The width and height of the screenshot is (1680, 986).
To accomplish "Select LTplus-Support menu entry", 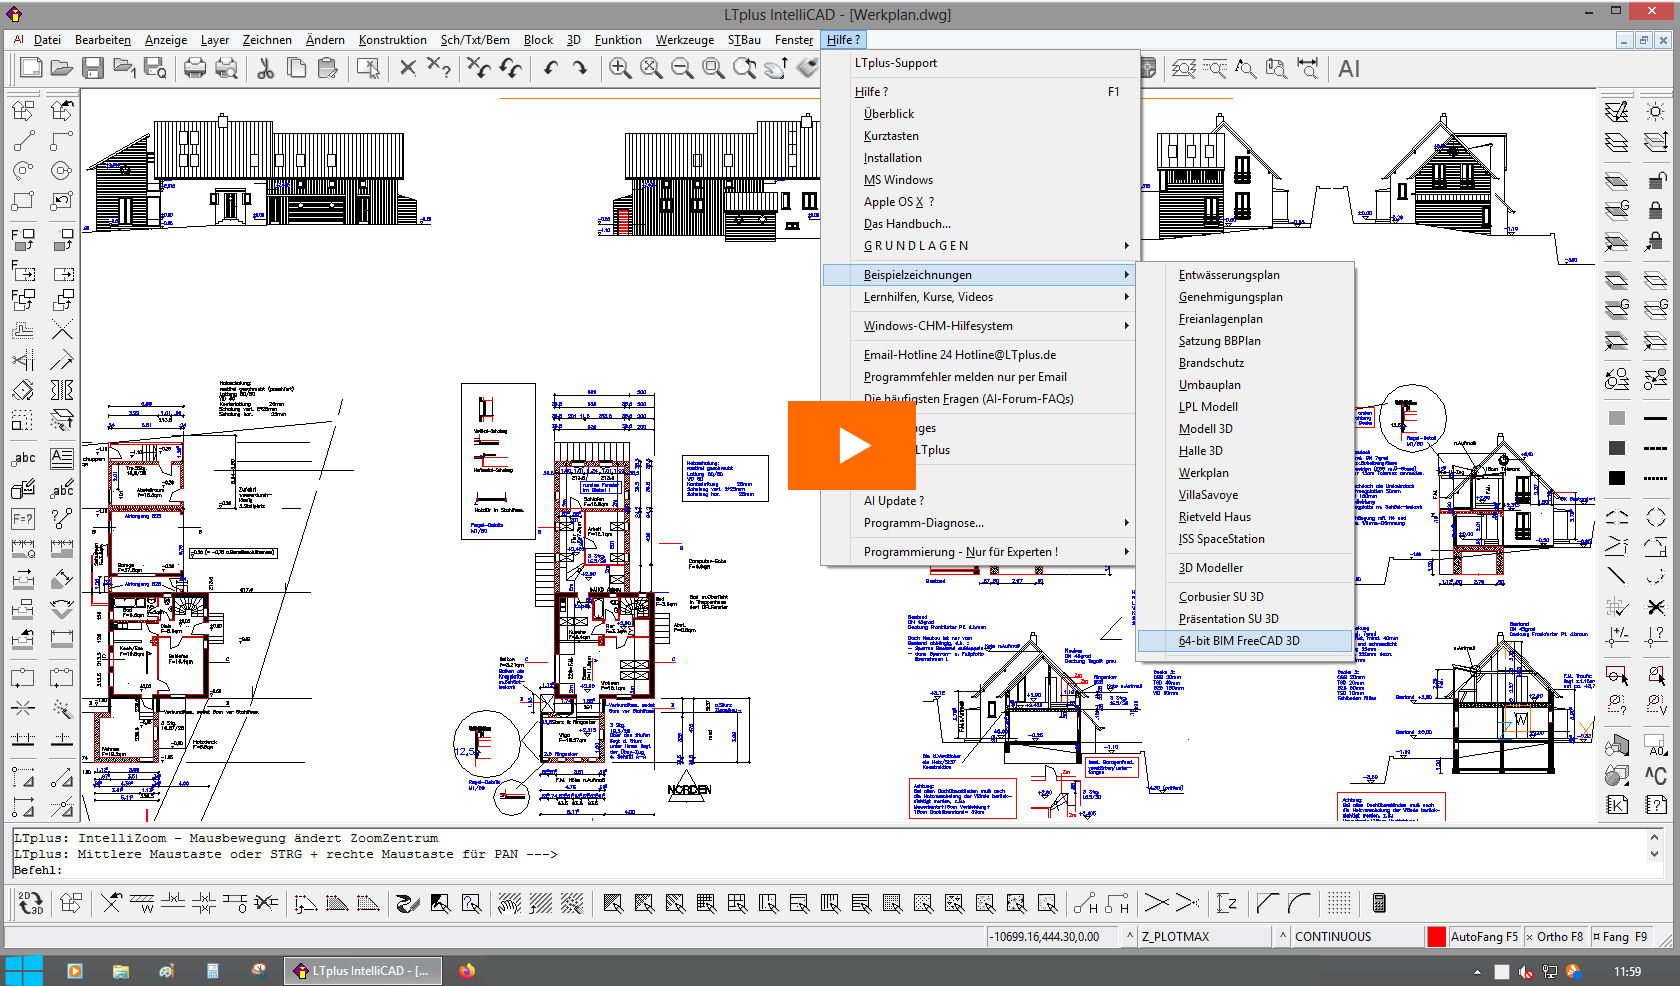I will pyautogui.click(x=979, y=63).
